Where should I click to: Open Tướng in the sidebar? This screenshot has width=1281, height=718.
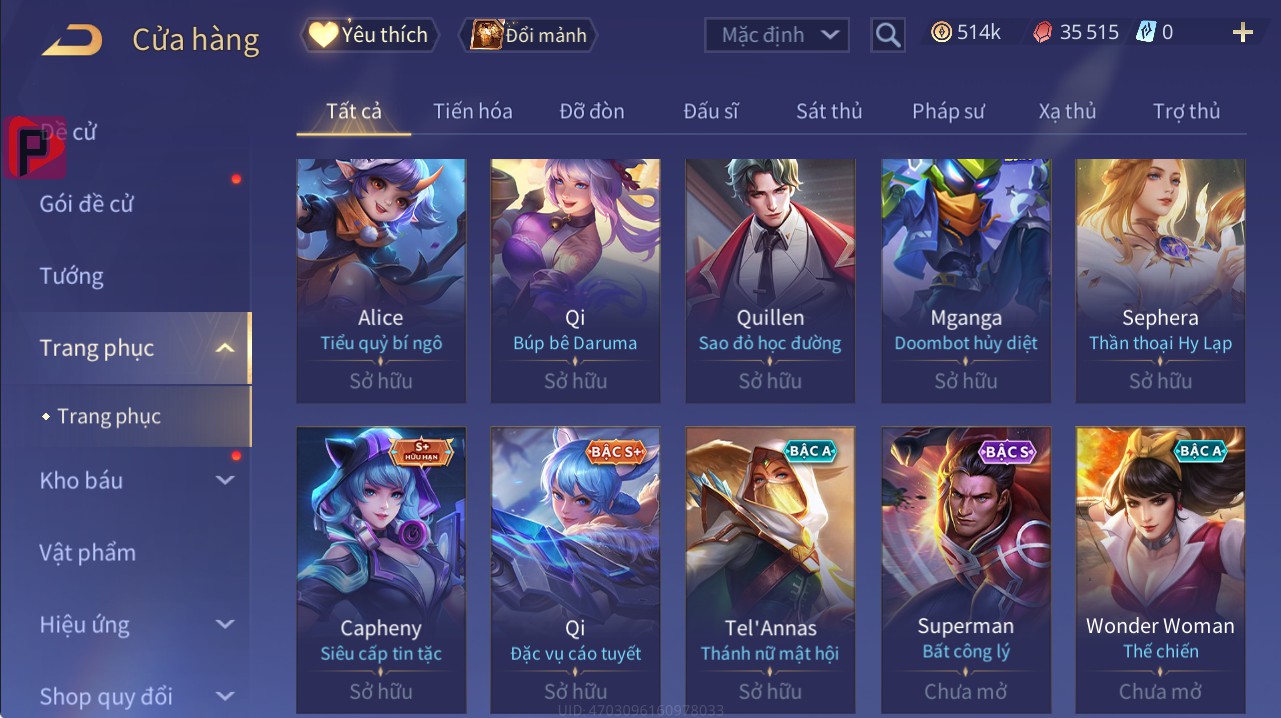tap(72, 276)
